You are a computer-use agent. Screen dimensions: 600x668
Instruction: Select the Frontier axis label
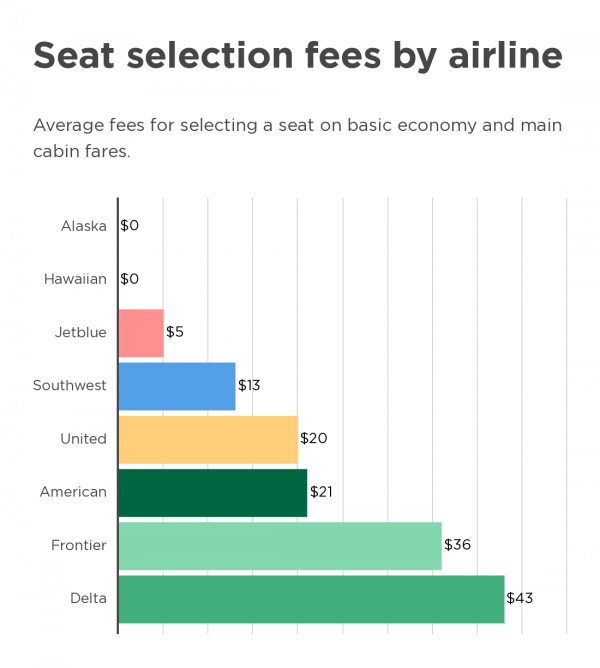coord(78,545)
